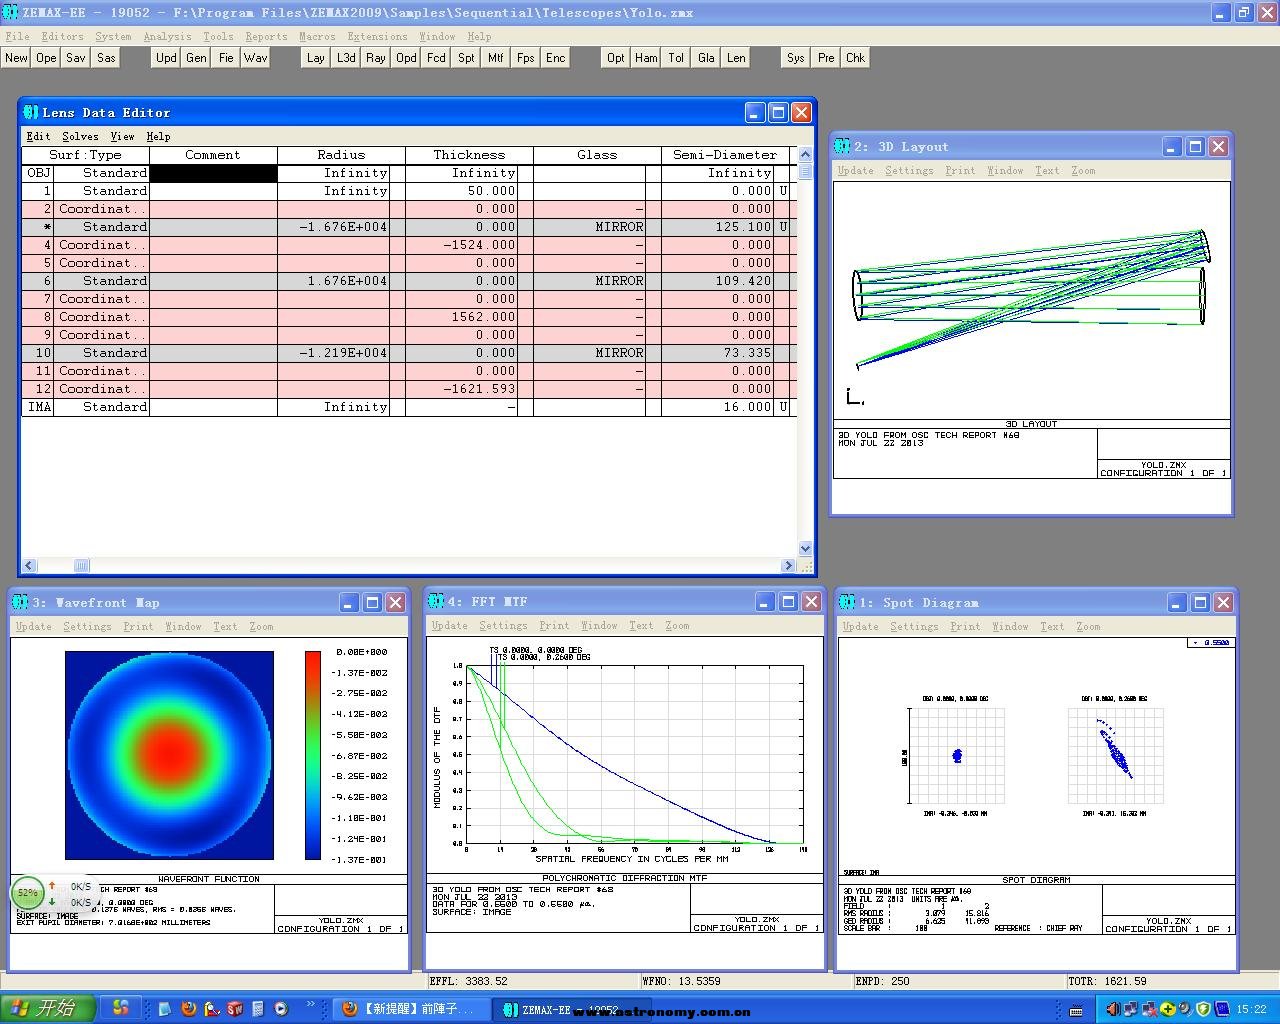Click the Sav (save) toolbar button

point(76,58)
